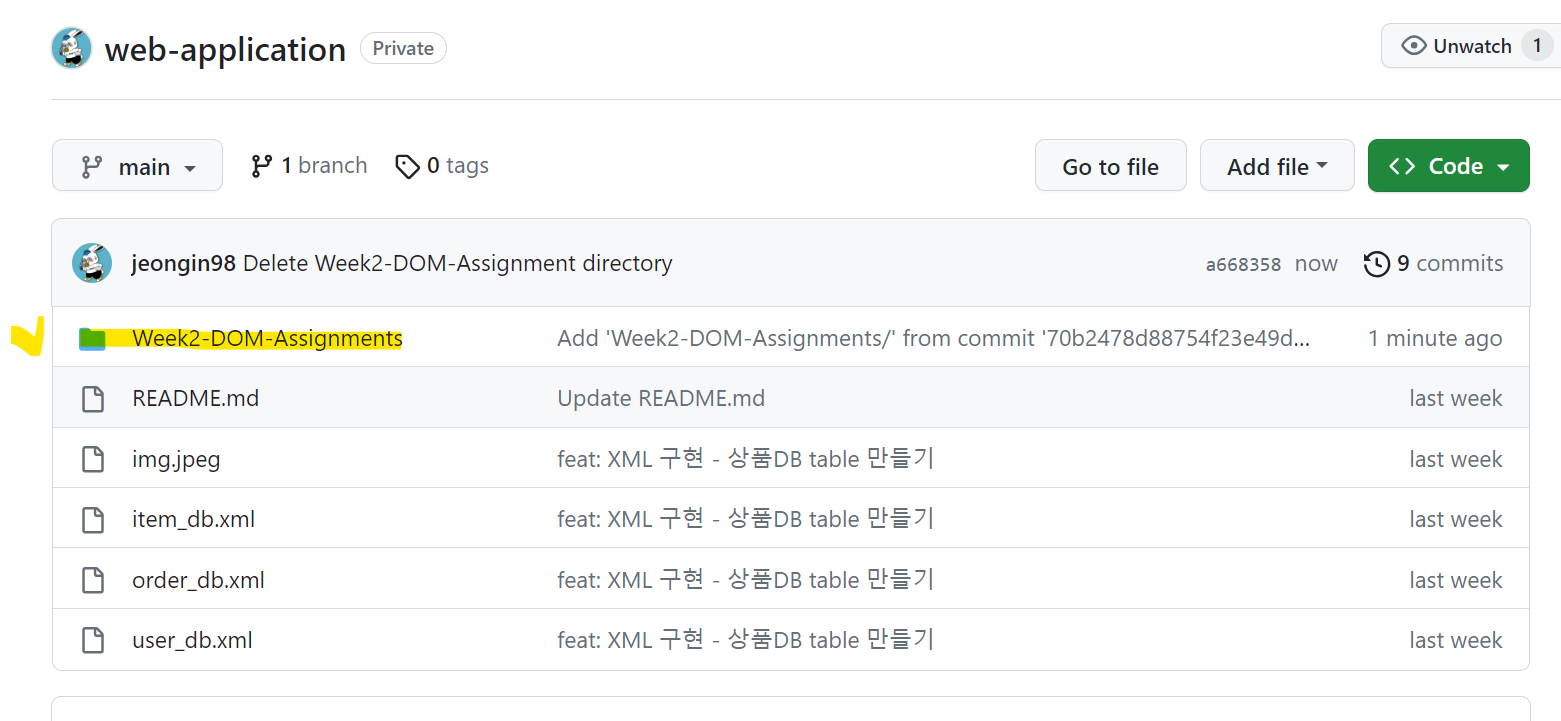
Task: Click the Week2-DOM-Assignments folder icon
Action: tap(93, 339)
